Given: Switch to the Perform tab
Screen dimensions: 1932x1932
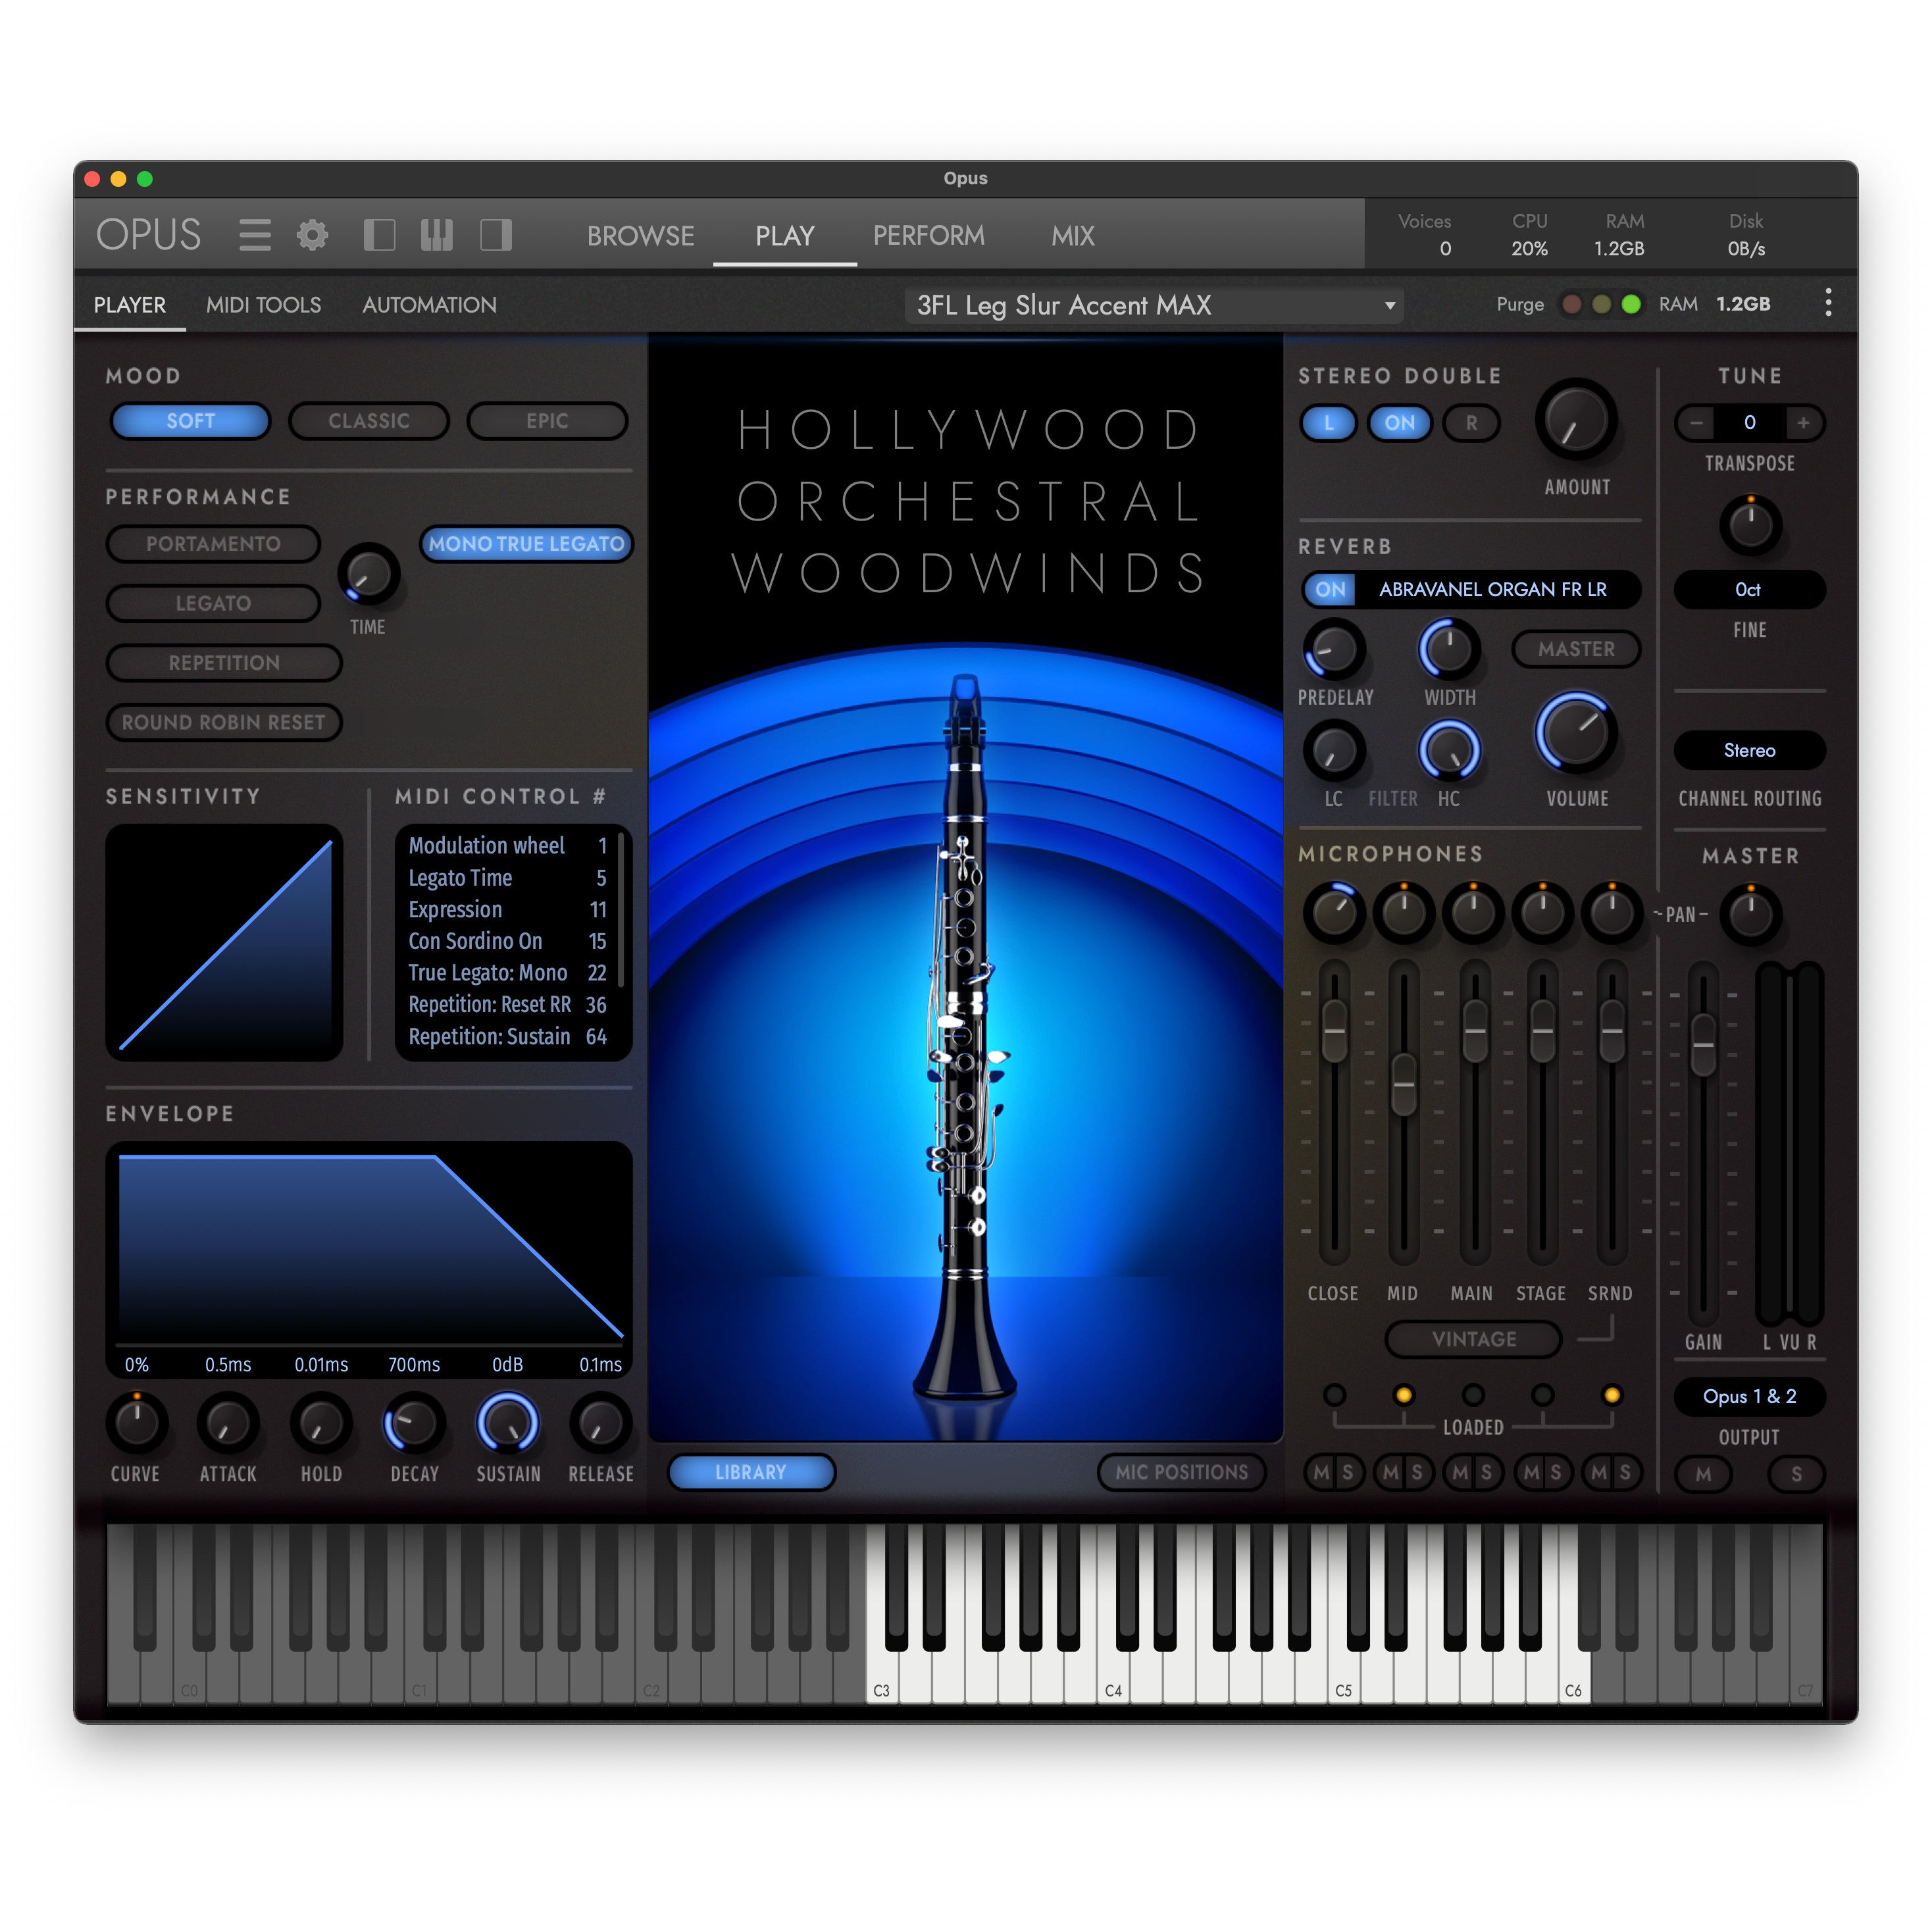Looking at the screenshot, I should coord(928,236).
